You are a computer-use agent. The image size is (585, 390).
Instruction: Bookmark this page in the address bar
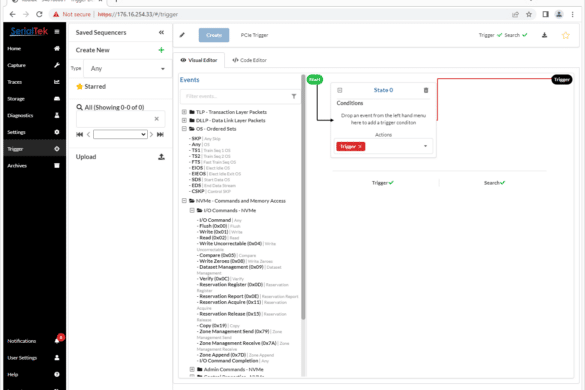tap(529, 15)
